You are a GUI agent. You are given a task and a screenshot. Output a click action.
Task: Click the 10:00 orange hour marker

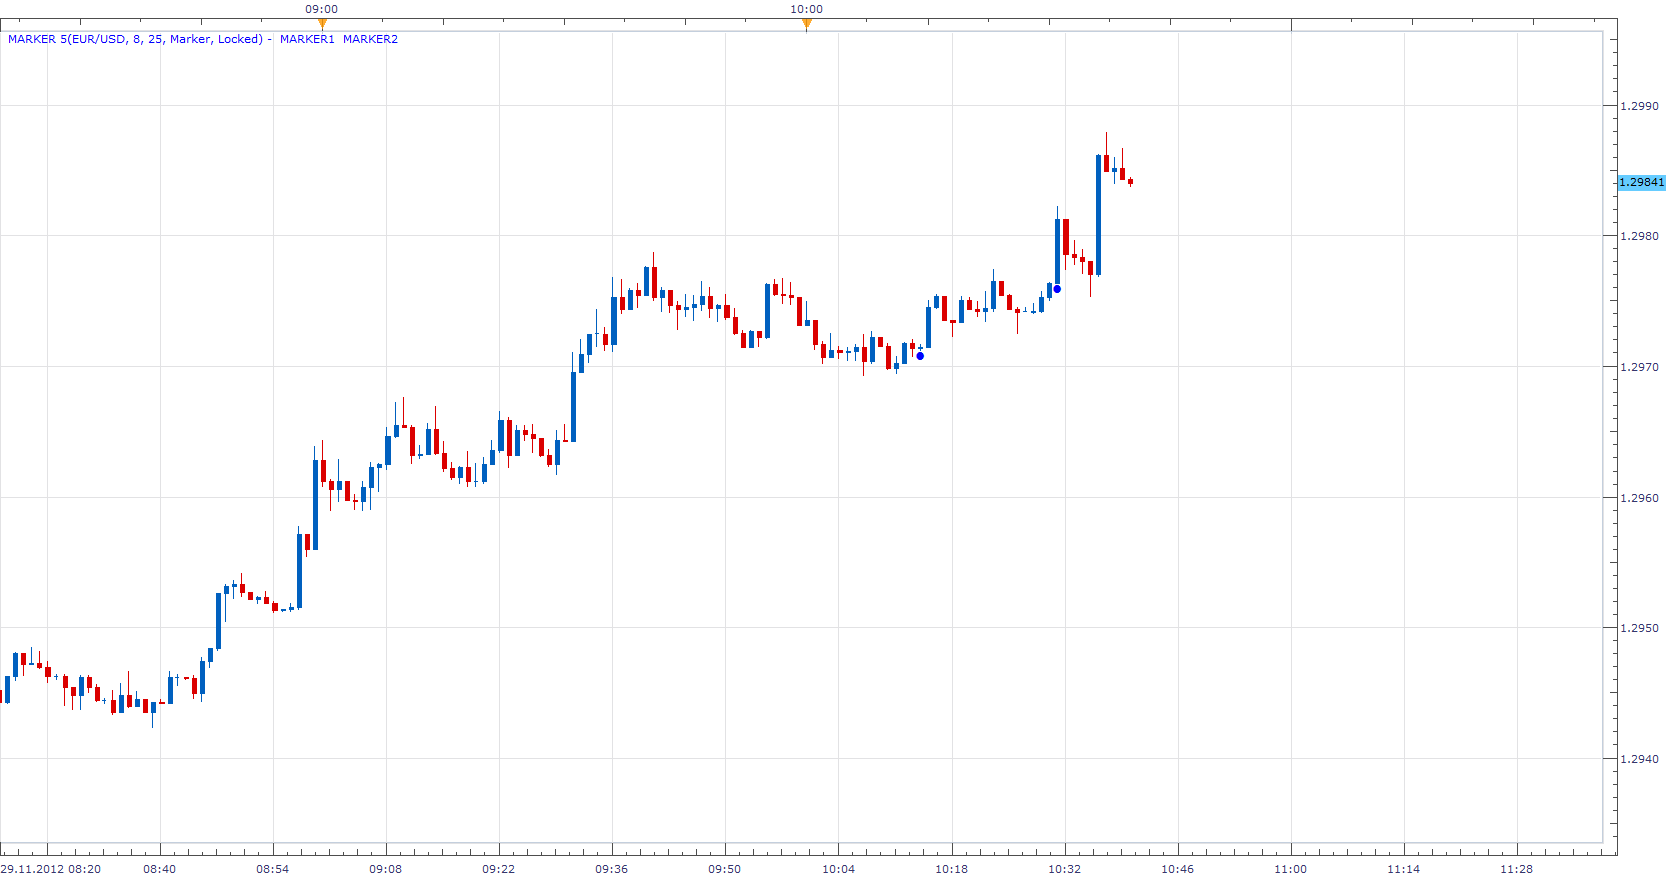807,24
